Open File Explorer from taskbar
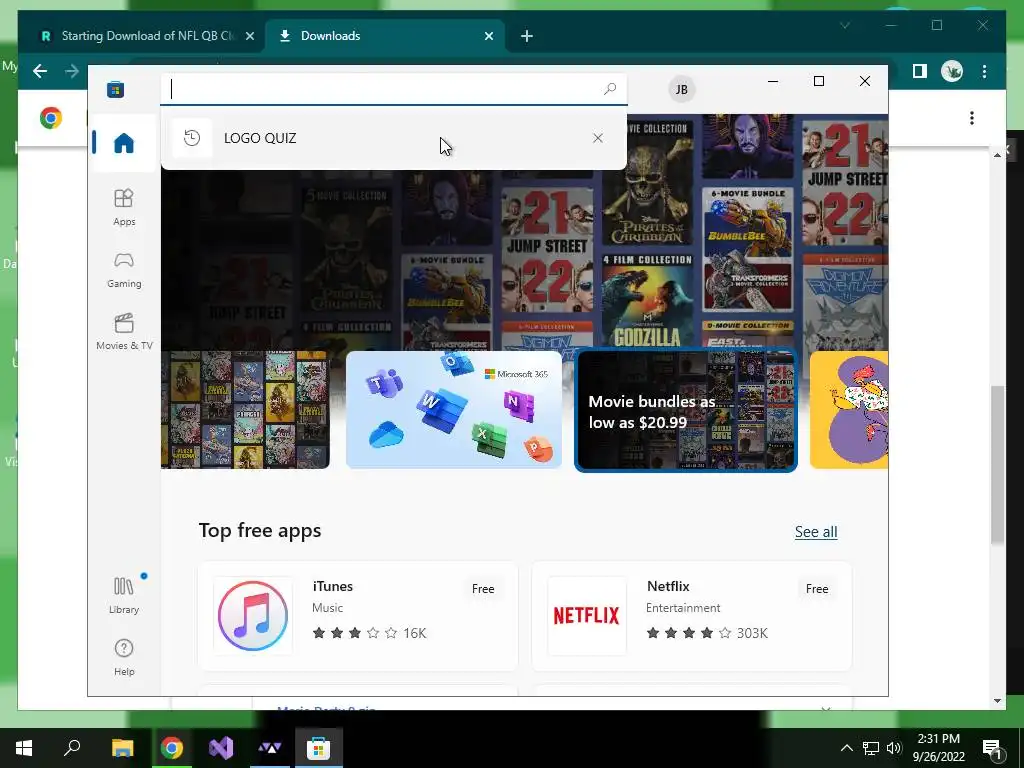 tap(122, 748)
